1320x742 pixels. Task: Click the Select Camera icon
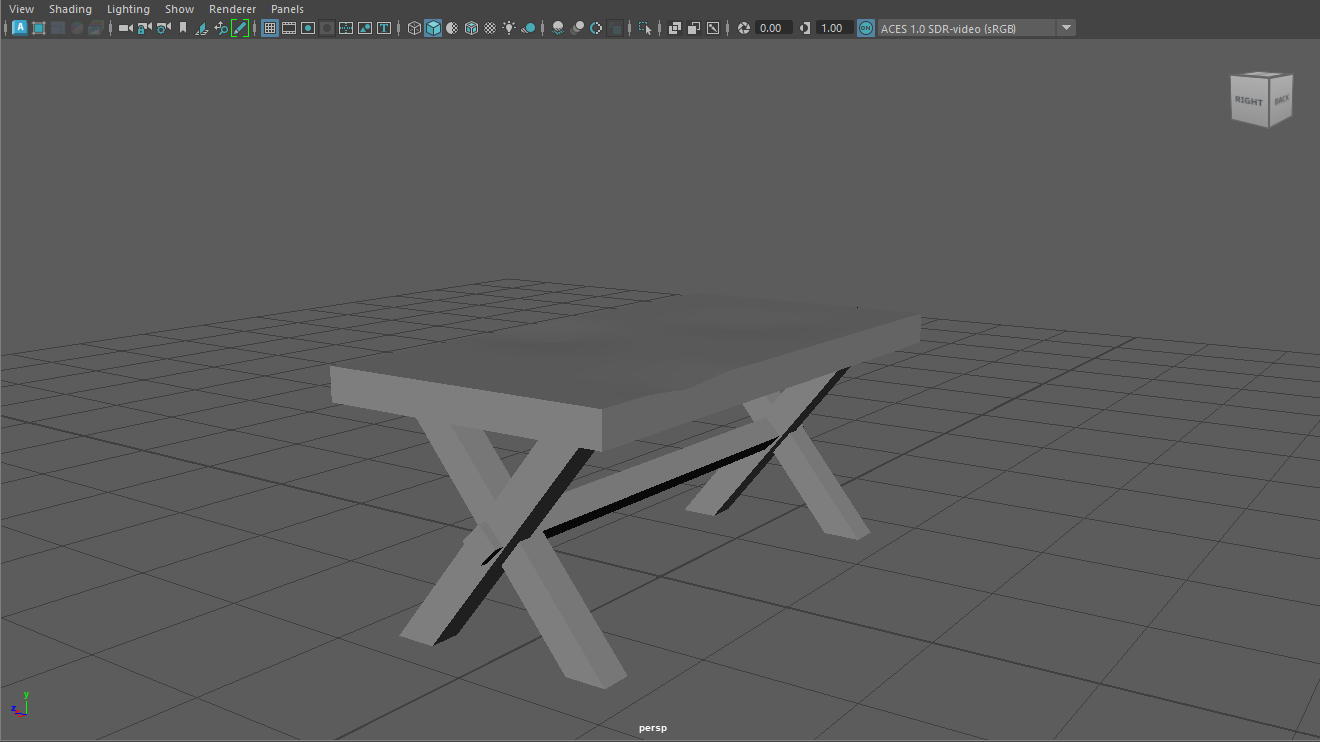125,28
